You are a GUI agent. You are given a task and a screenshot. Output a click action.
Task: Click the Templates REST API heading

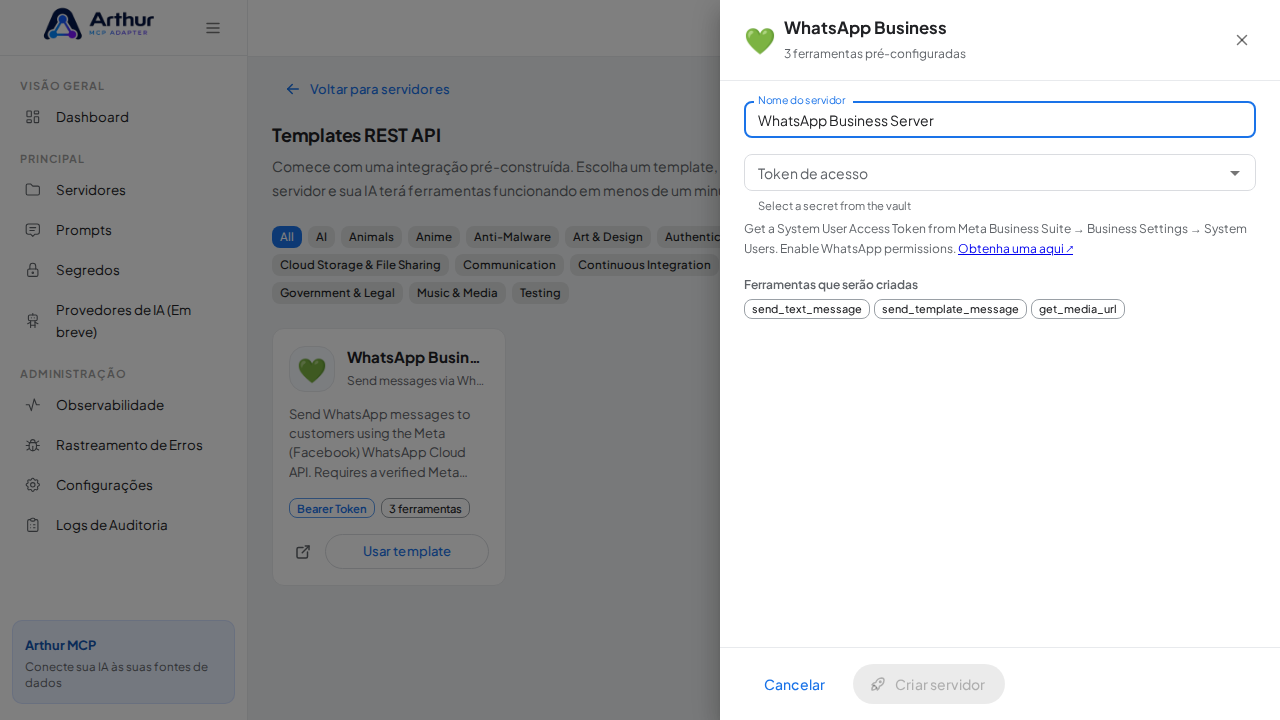click(x=356, y=135)
